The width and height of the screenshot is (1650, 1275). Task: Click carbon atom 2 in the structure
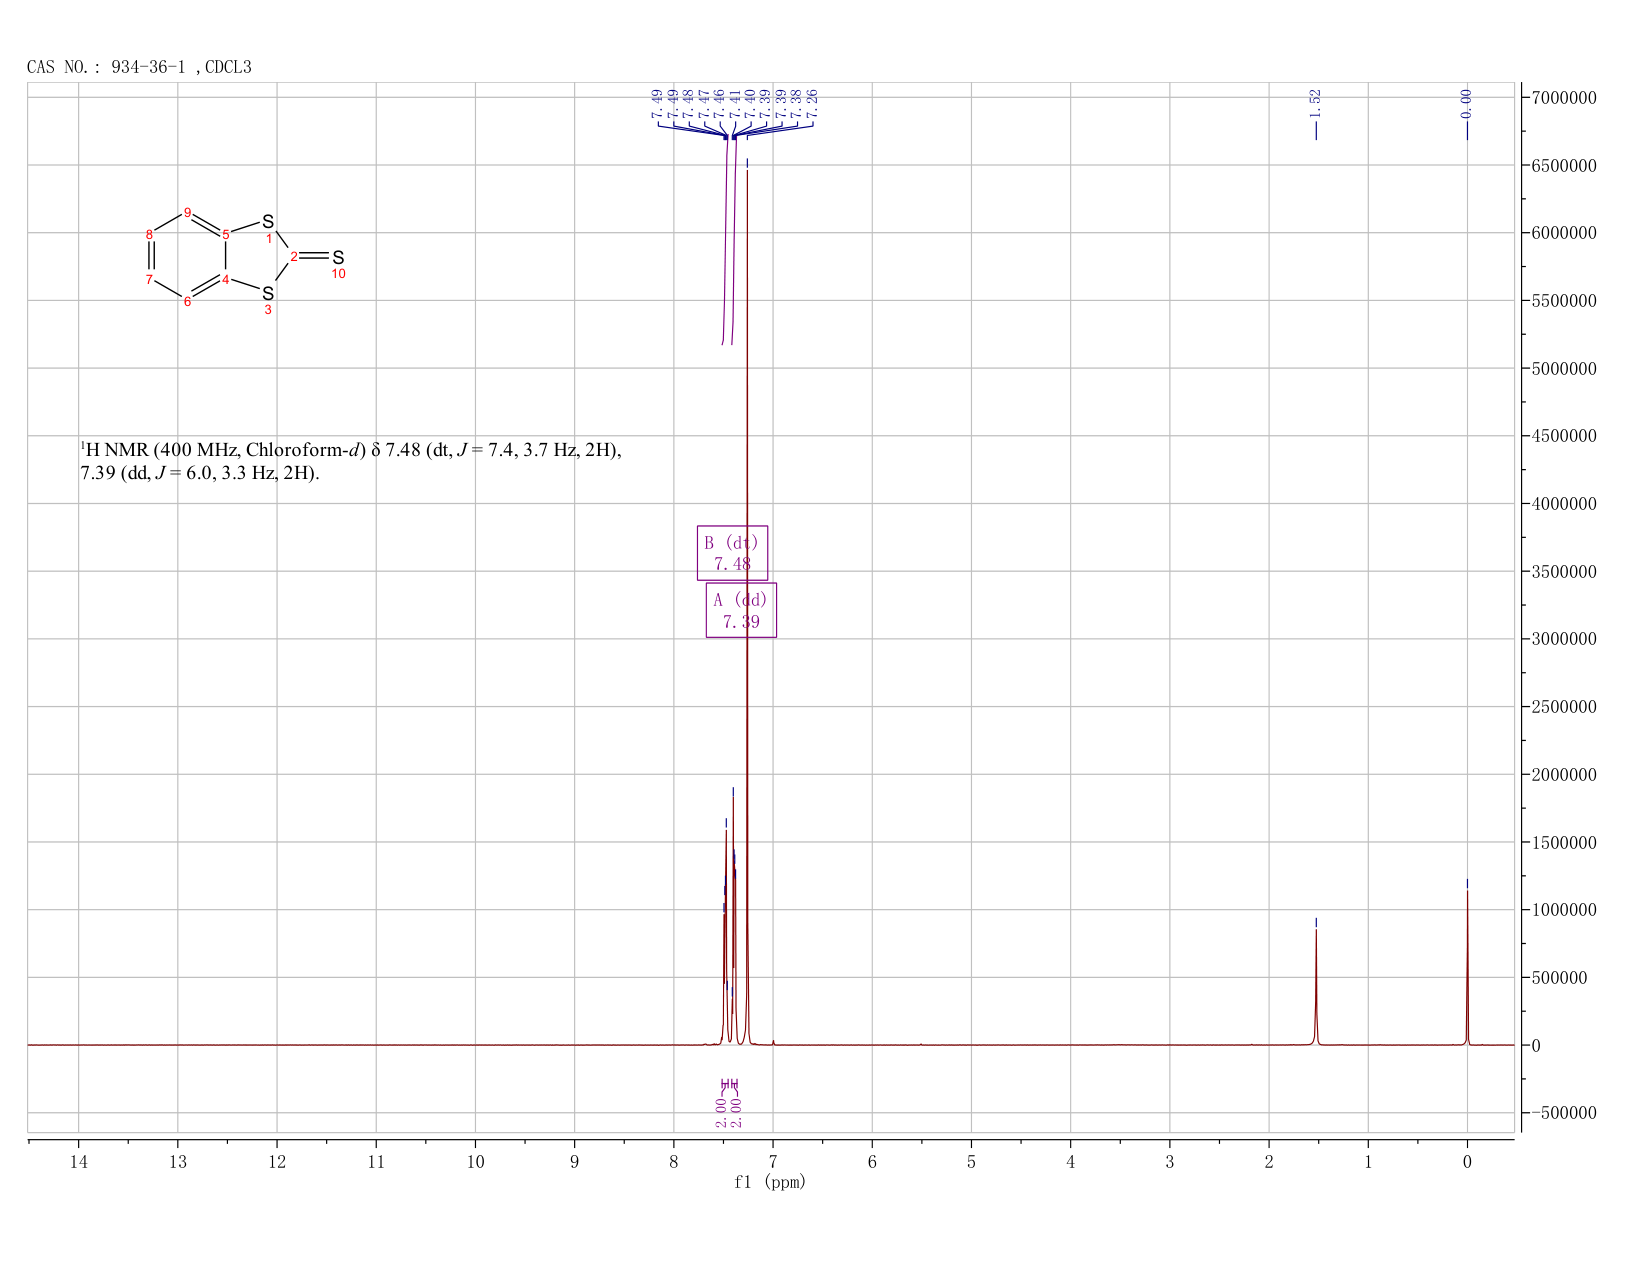coord(294,257)
